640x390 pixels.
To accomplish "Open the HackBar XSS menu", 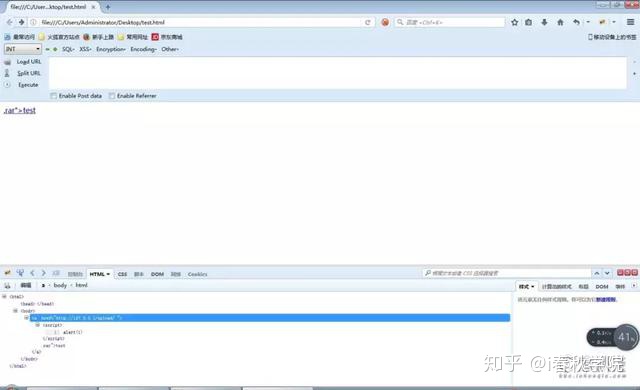I will [x=85, y=49].
